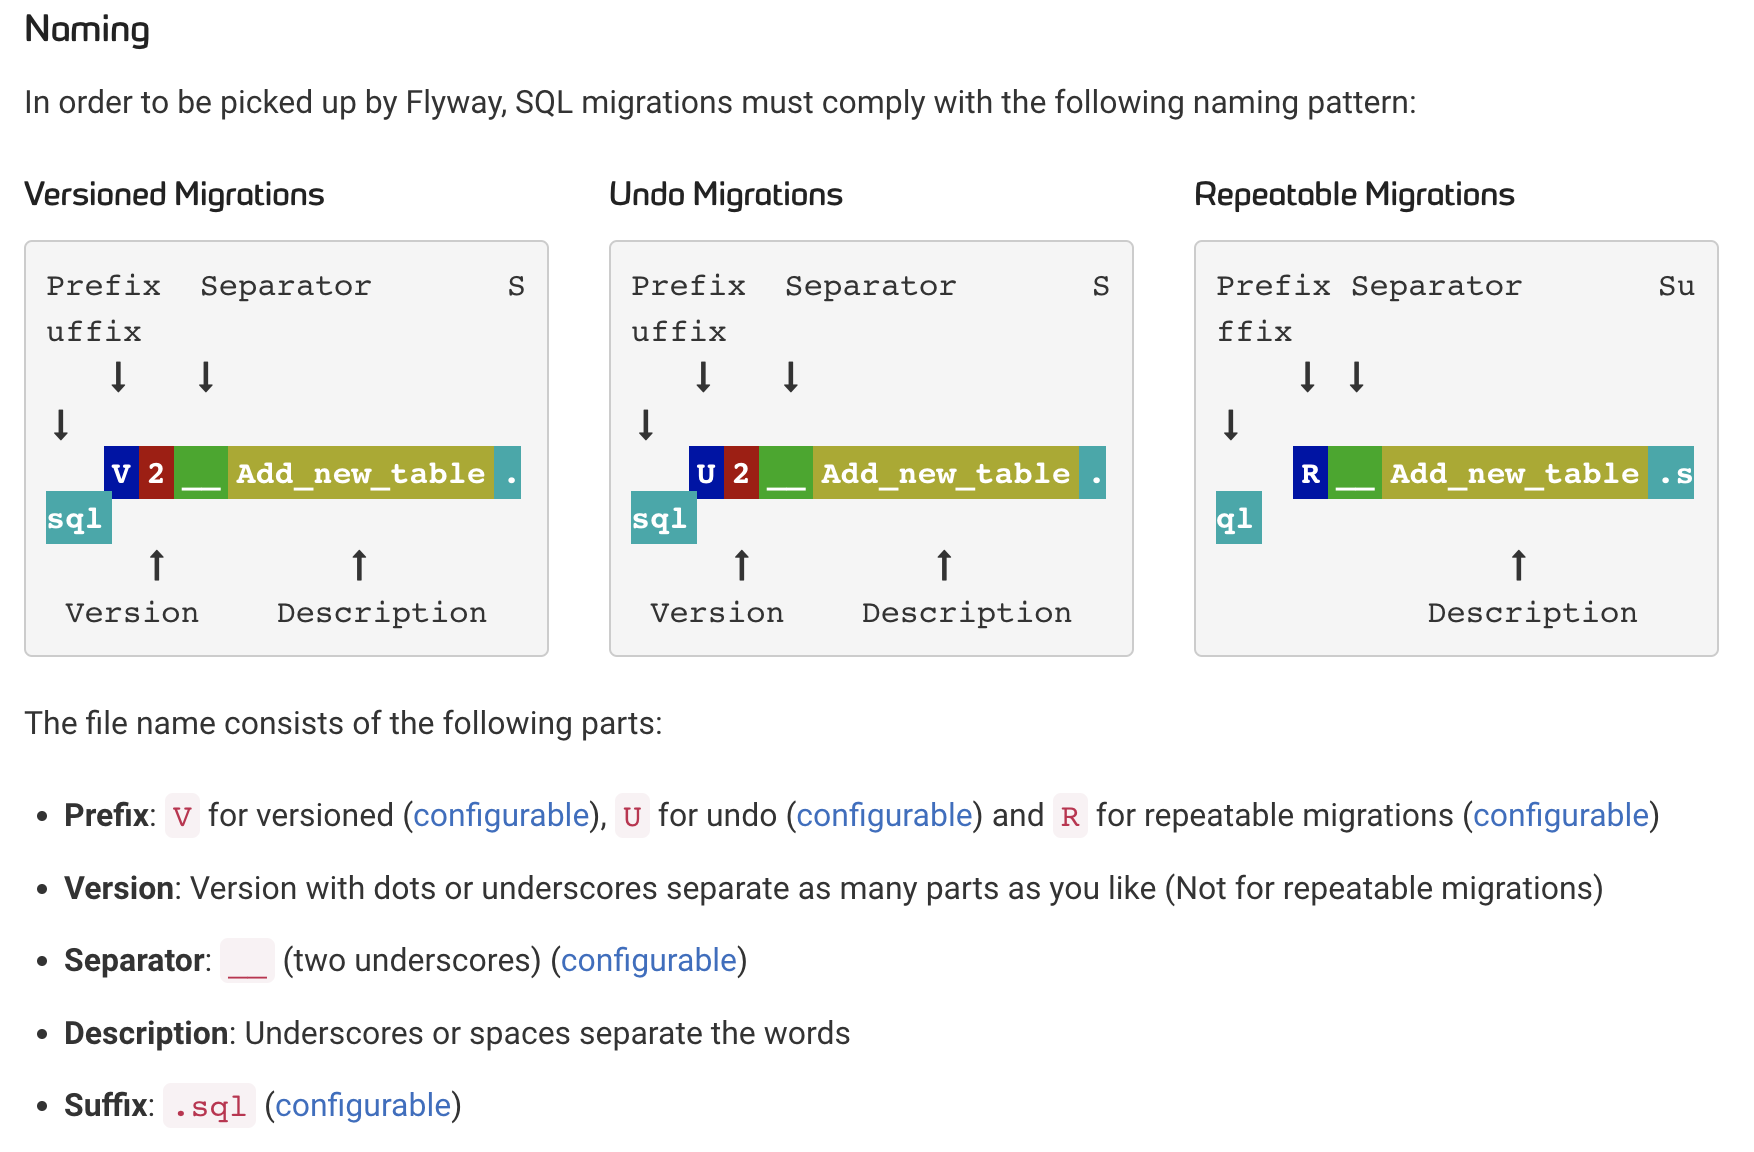Image resolution: width=1754 pixels, height=1152 pixels.
Task: Click the inline code 'U' in Prefix bullet
Action: point(632,816)
